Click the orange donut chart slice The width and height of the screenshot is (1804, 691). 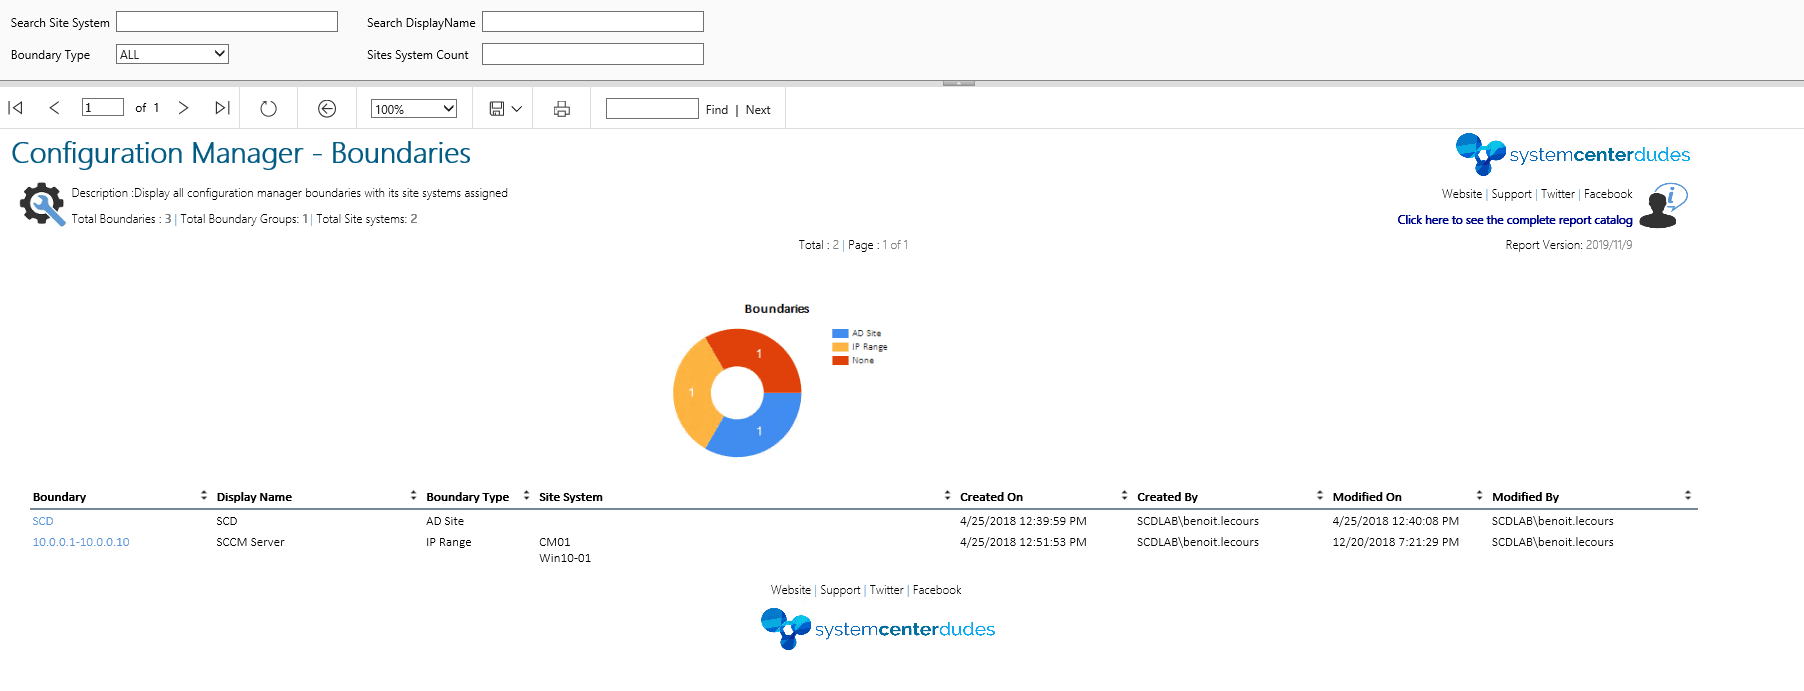(692, 392)
